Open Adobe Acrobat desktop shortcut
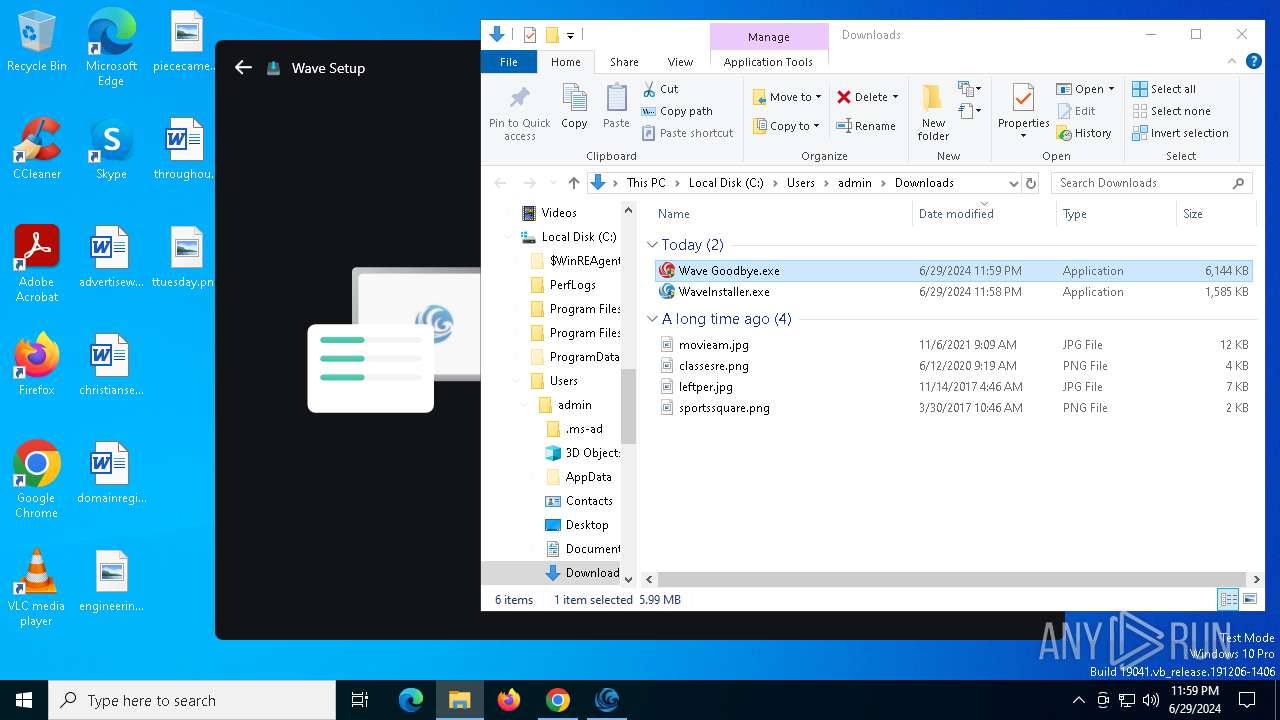 [37, 264]
